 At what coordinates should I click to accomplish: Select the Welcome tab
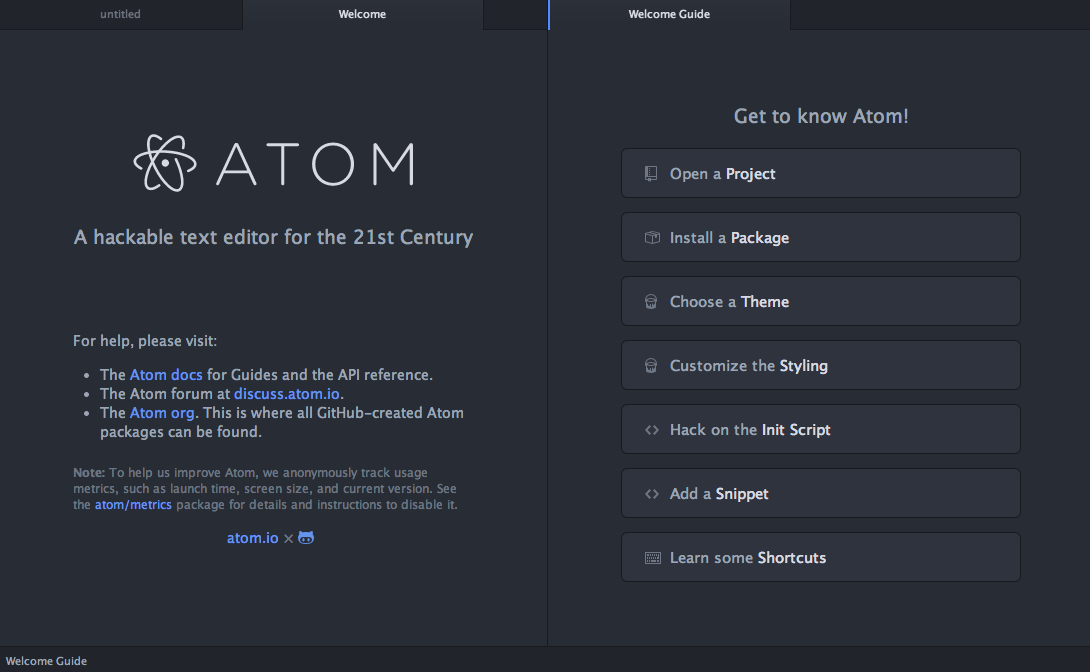click(362, 14)
